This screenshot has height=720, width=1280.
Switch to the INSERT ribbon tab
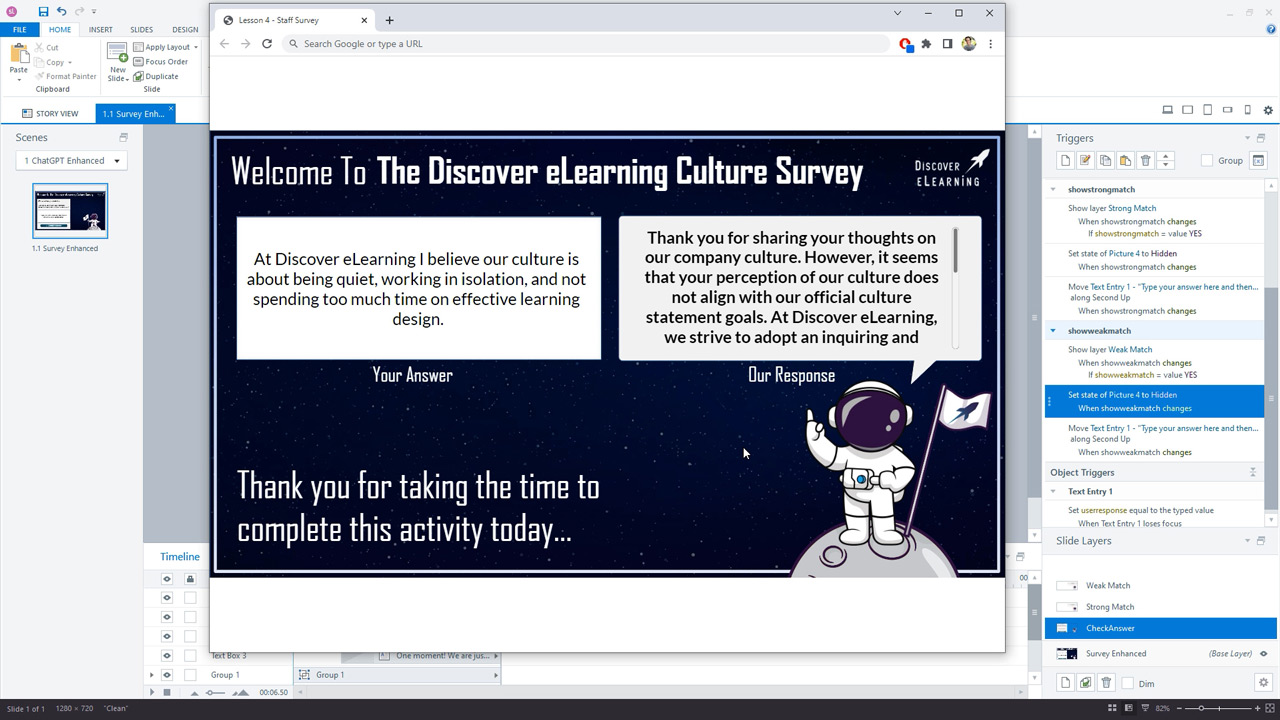pyautogui.click(x=100, y=29)
